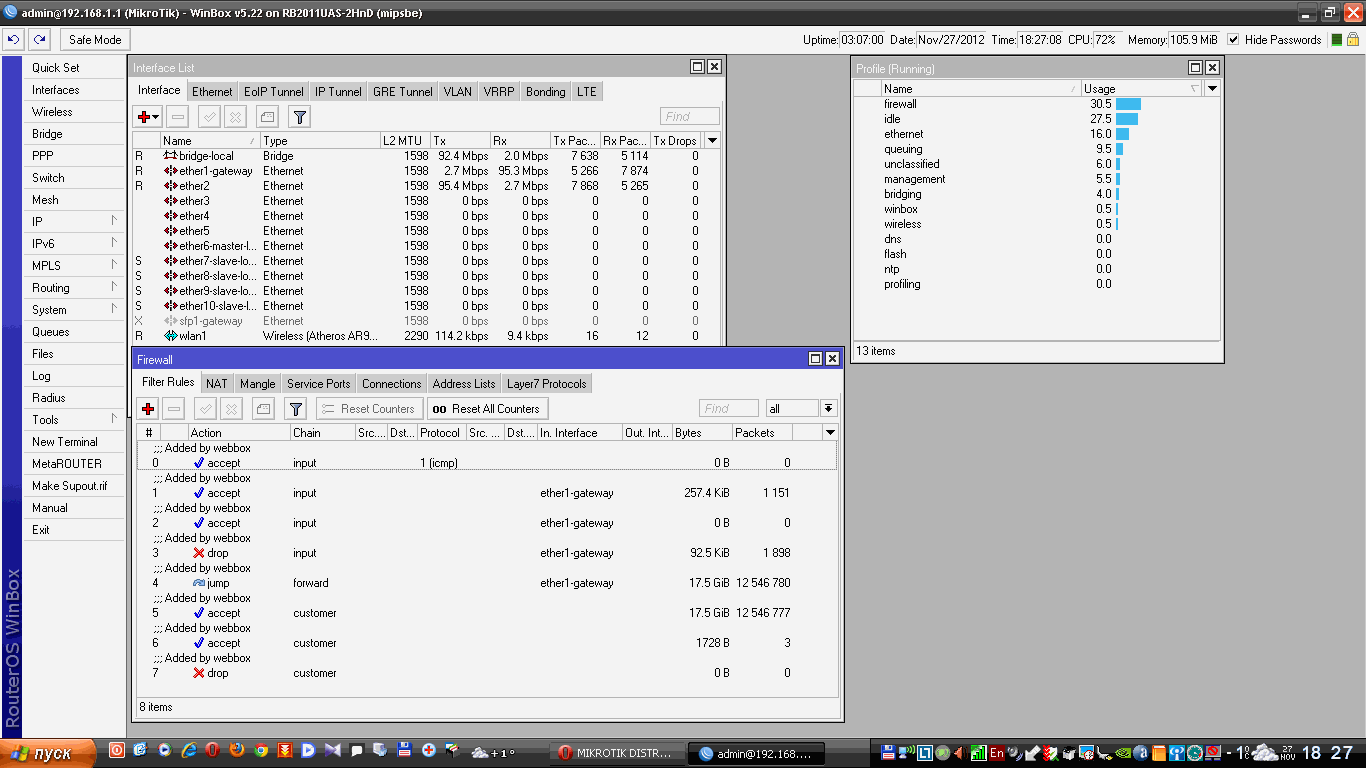The width and height of the screenshot is (1366, 768).
Task: Click Remove minus icon in Interface List
Action: click(177, 117)
